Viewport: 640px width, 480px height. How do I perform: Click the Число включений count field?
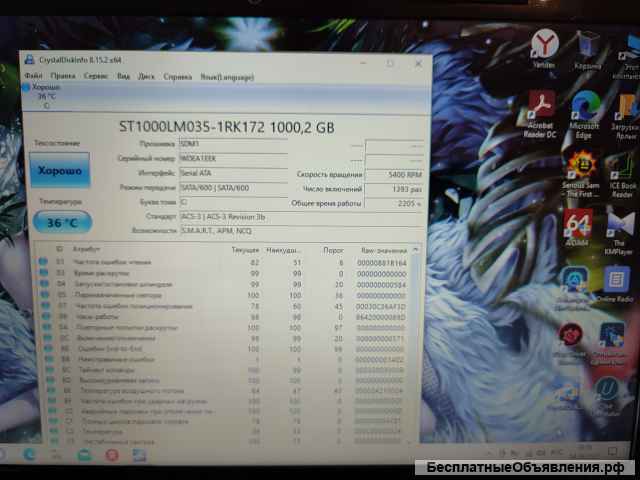(394, 189)
